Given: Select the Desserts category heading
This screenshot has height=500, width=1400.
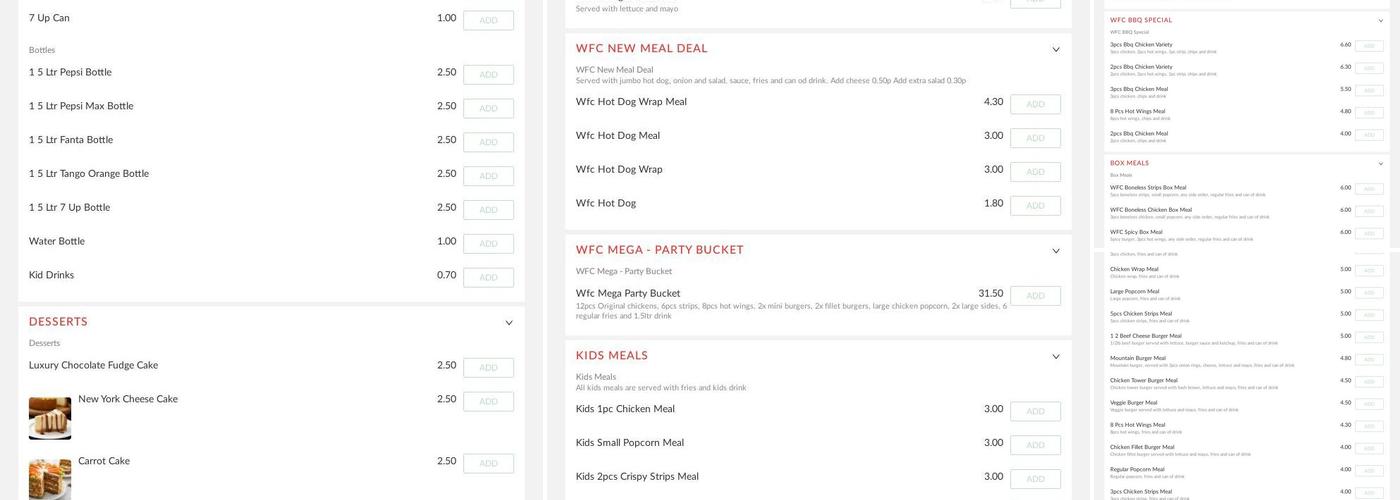Looking at the screenshot, I should click(58, 322).
